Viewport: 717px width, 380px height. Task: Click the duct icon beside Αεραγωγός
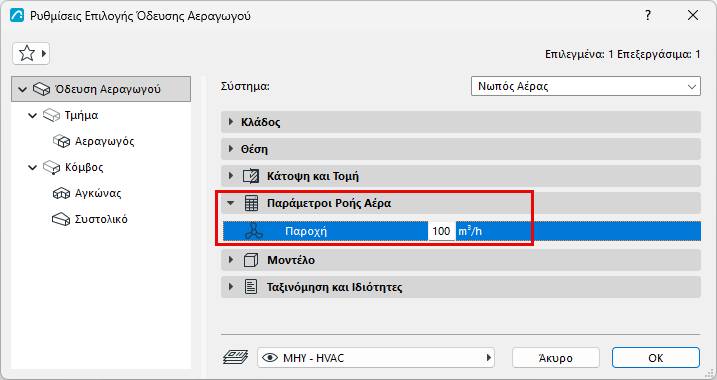[61, 141]
